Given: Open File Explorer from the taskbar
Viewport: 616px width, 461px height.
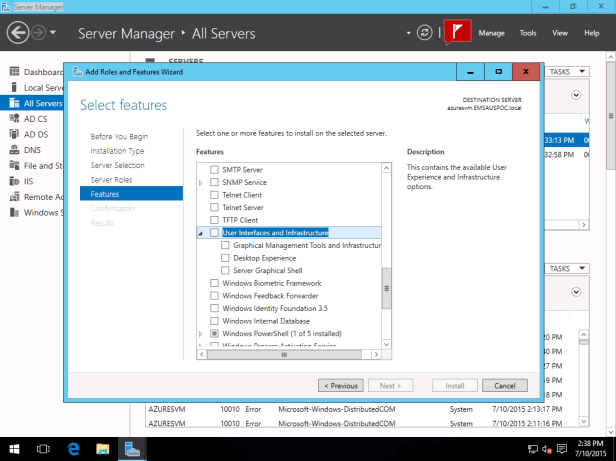Looking at the screenshot, I should pos(102,449).
